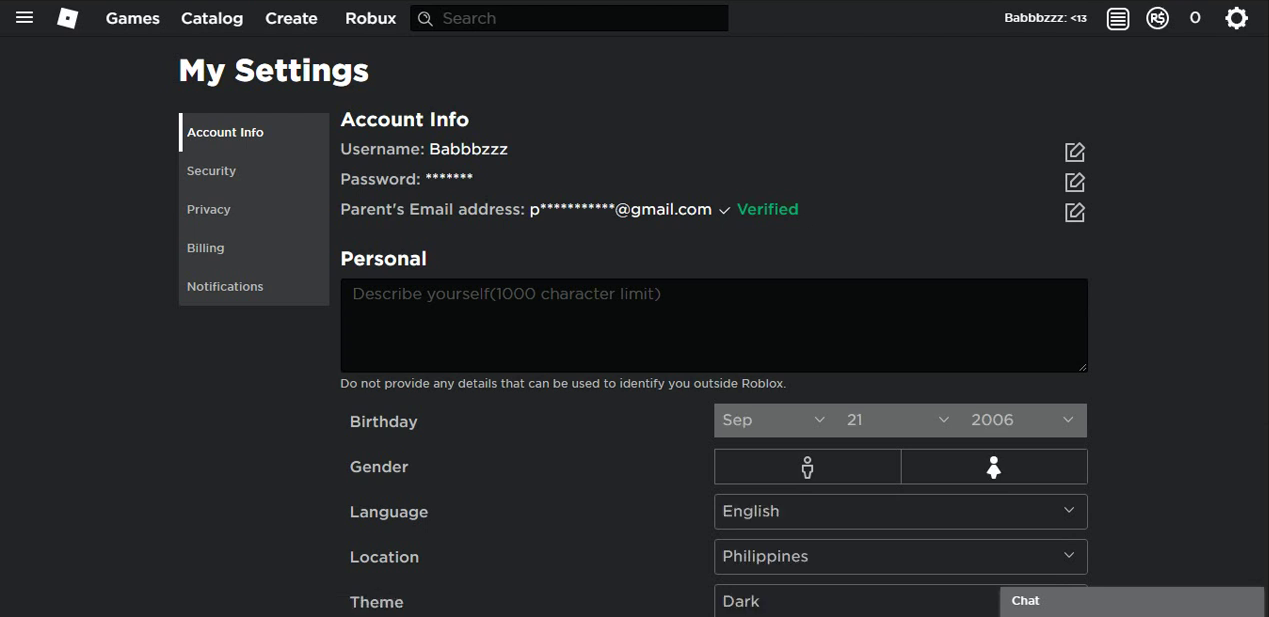Open the notifications feed icon
Viewport: 1269px width, 617px height.
pyautogui.click(x=1118, y=18)
